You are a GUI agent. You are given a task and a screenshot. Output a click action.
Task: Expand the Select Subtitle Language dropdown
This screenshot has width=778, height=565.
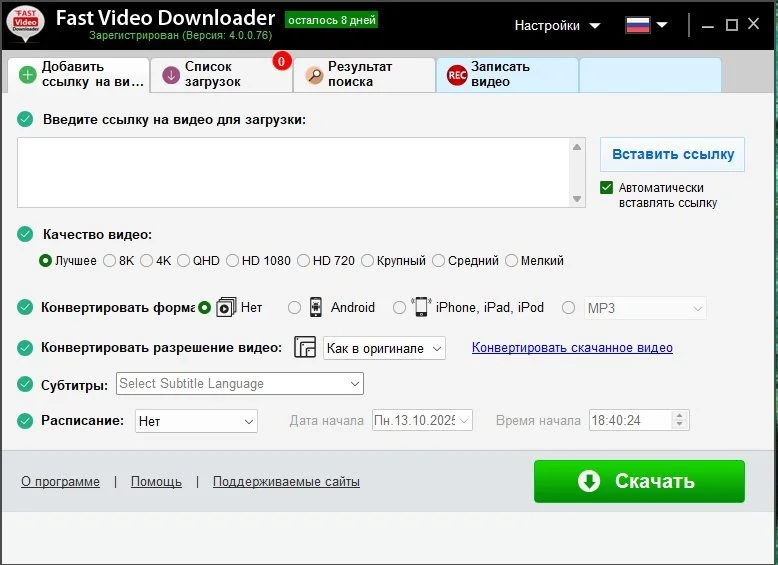coord(240,384)
